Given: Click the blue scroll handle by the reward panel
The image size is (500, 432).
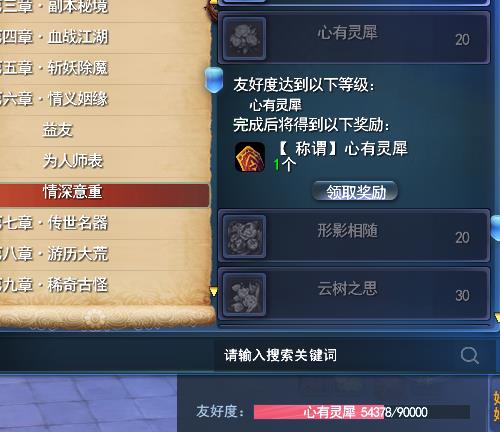Looking at the screenshot, I should click(x=214, y=80).
